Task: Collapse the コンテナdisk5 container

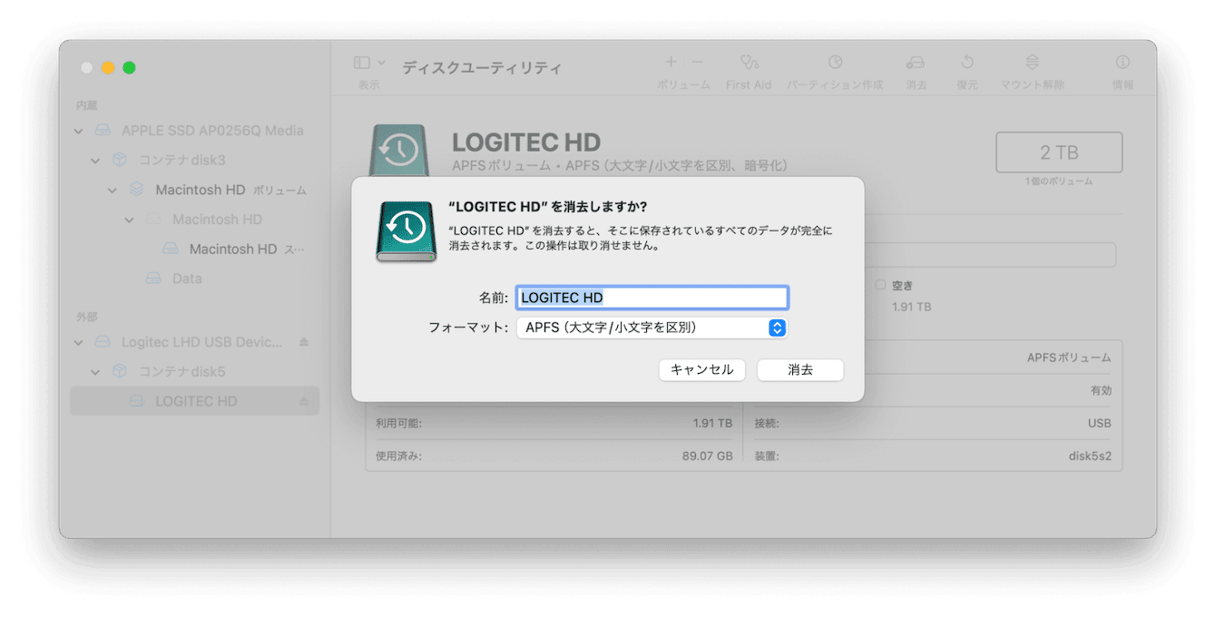Action: tap(96, 372)
